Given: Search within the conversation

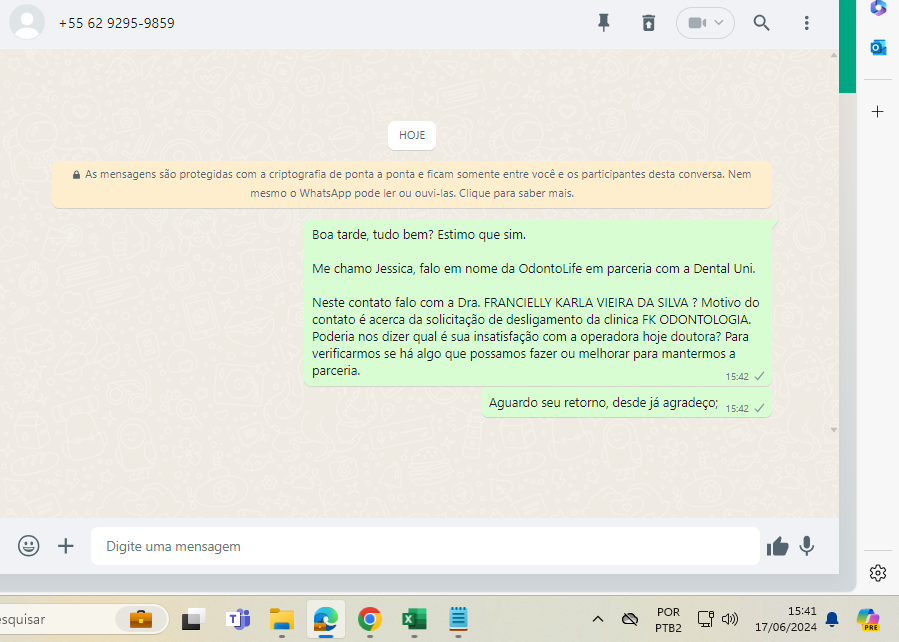Looking at the screenshot, I should point(761,23).
